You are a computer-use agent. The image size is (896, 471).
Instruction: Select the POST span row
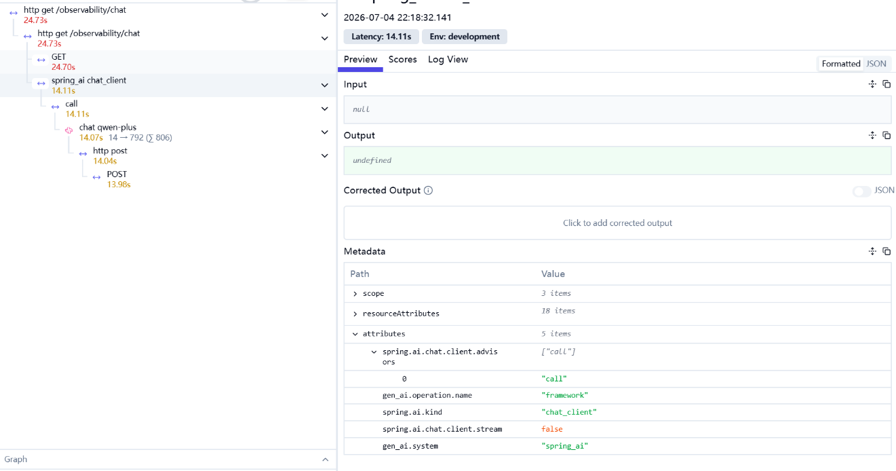click(166, 179)
